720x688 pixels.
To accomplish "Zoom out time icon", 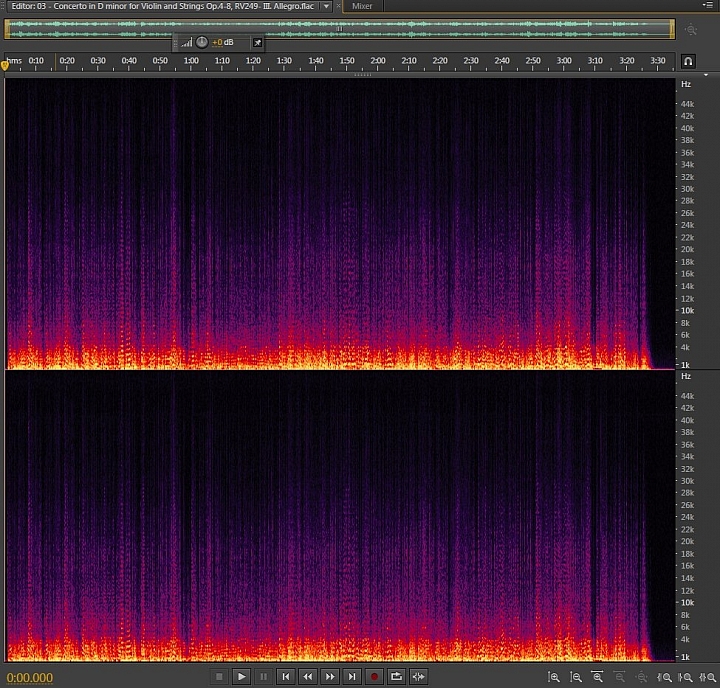I will point(619,677).
